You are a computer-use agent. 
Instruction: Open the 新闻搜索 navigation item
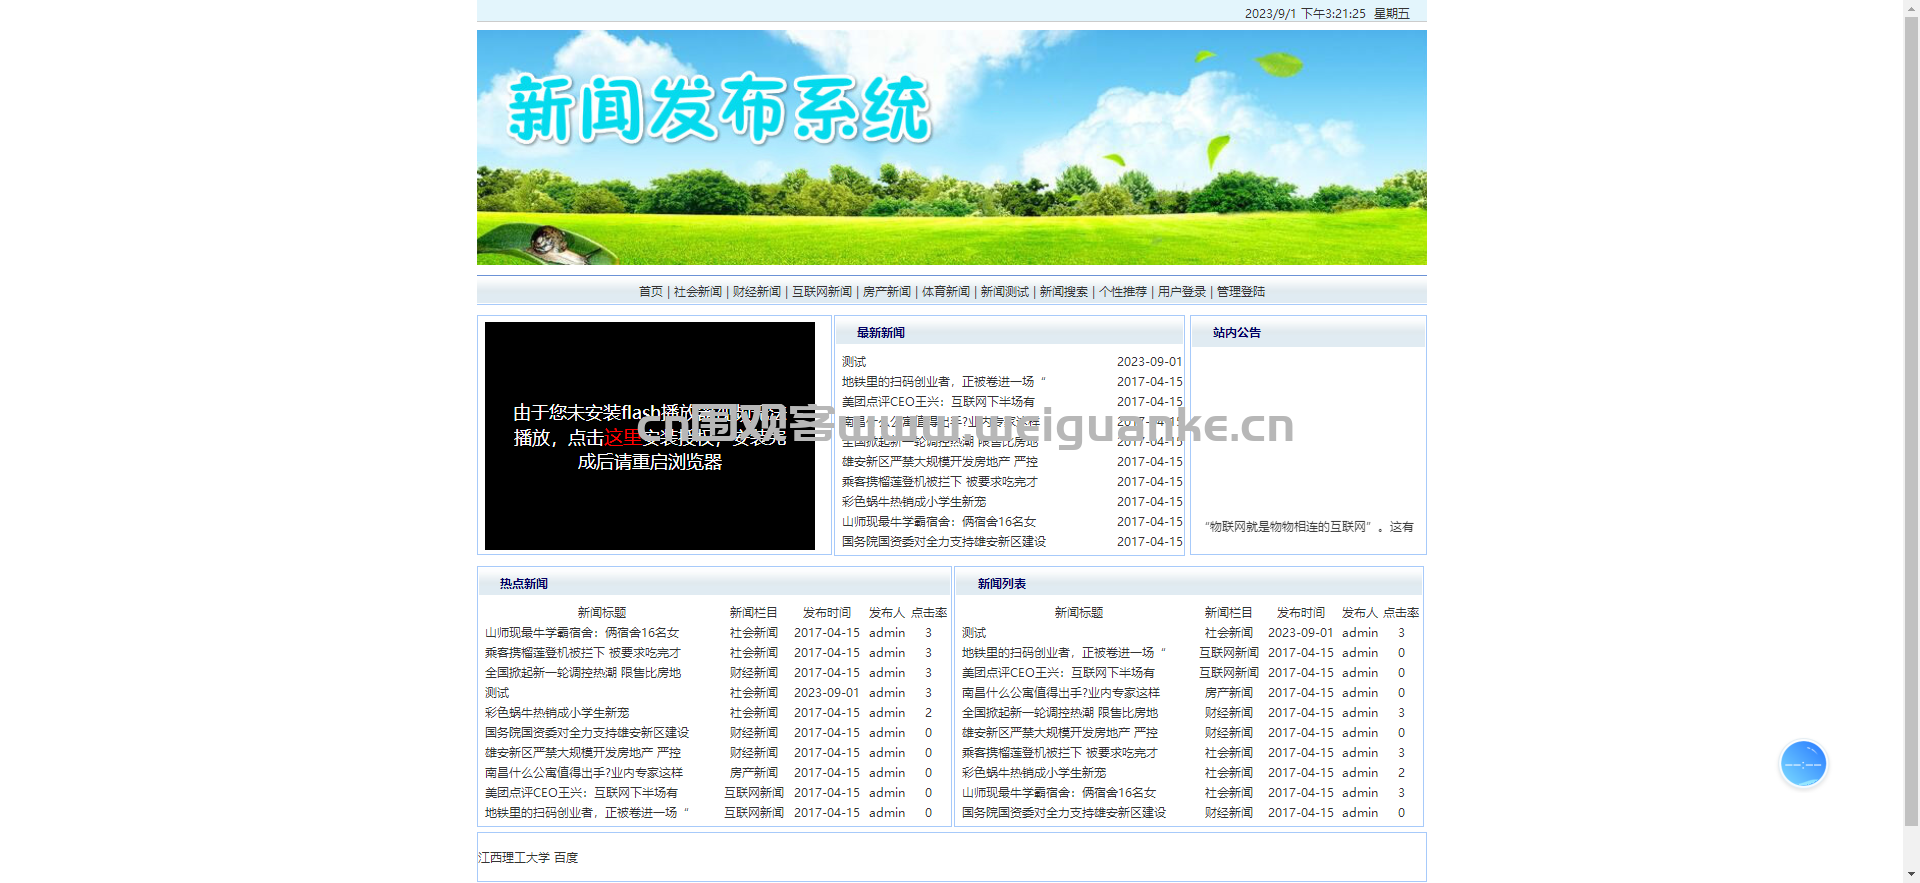coord(1064,292)
